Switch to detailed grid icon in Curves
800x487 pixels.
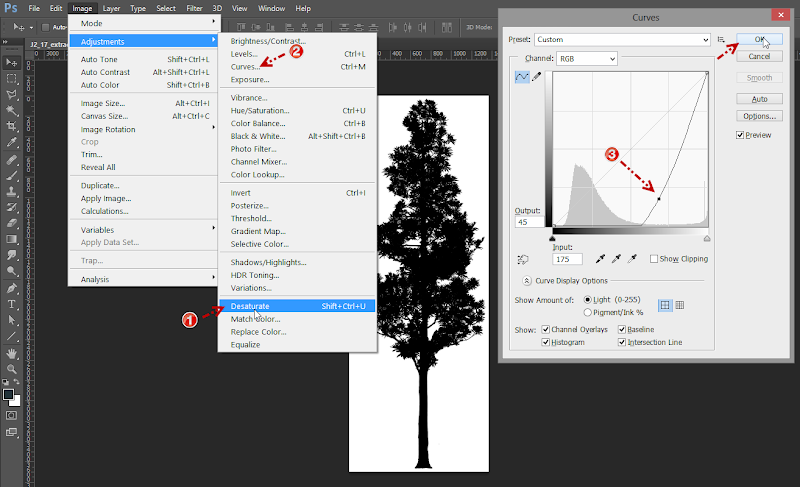point(680,305)
